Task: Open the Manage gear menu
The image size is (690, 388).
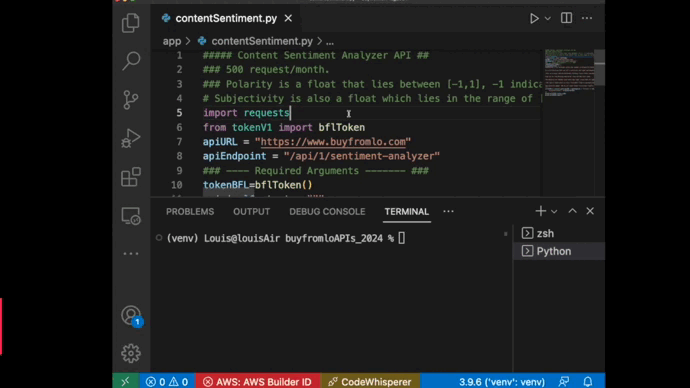Action: pyautogui.click(x=131, y=353)
